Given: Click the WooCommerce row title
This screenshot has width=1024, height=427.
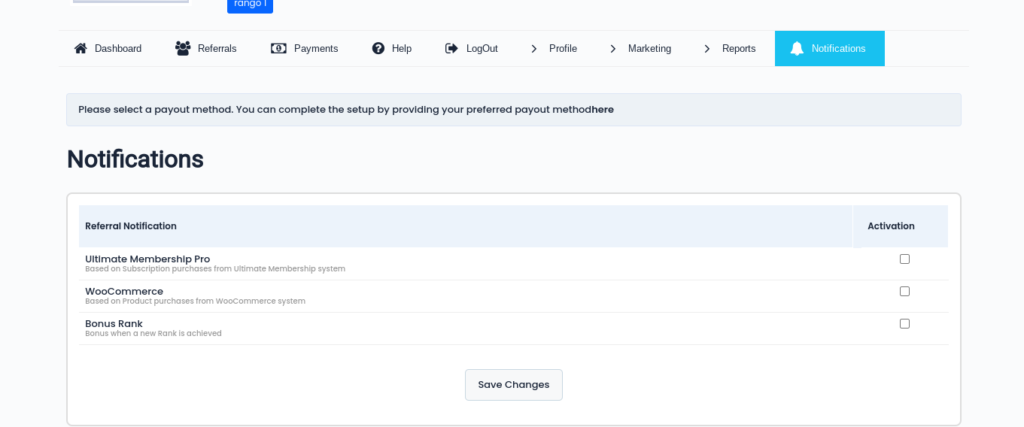Looking at the screenshot, I should [124, 291].
